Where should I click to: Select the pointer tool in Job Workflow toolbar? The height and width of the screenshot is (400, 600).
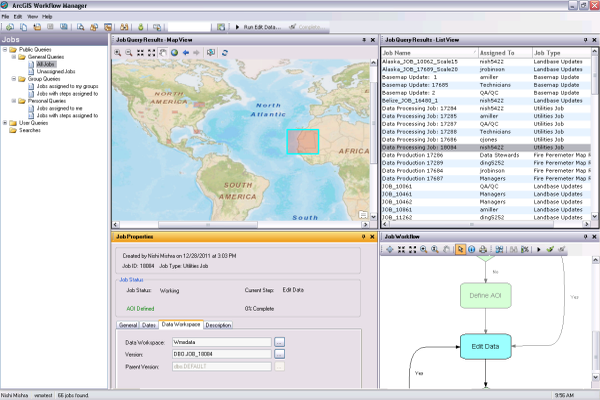click(460, 249)
